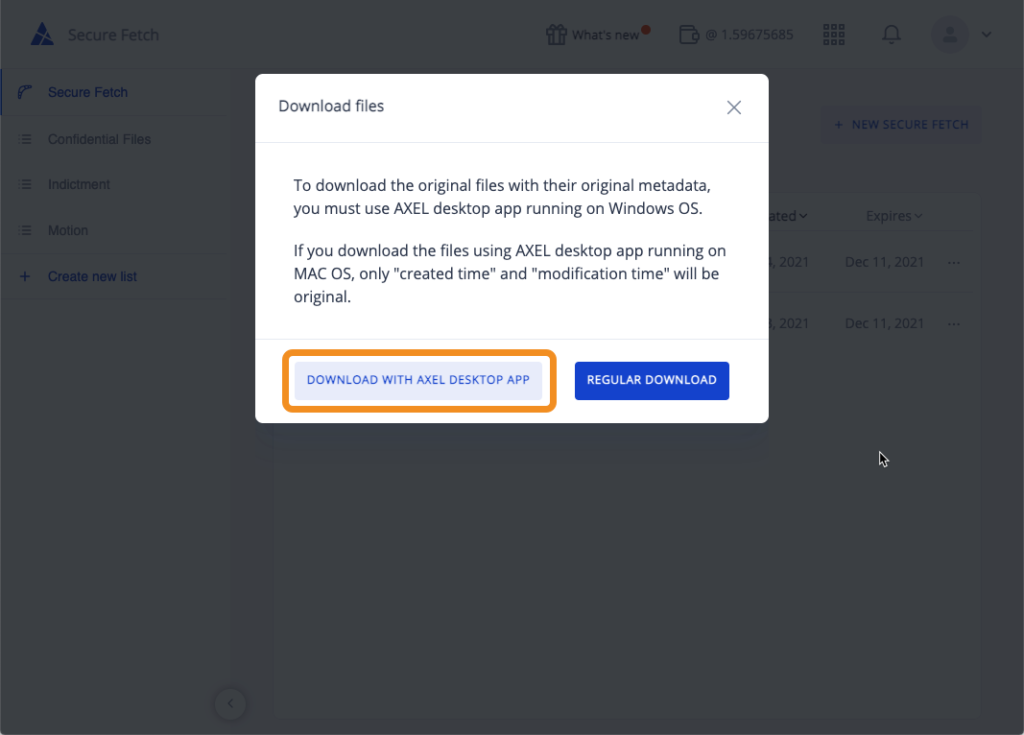The height and width of the screenshot is (735, 1024).
Task: Click the AXEL logo icon
Action: tap(42, 35)
